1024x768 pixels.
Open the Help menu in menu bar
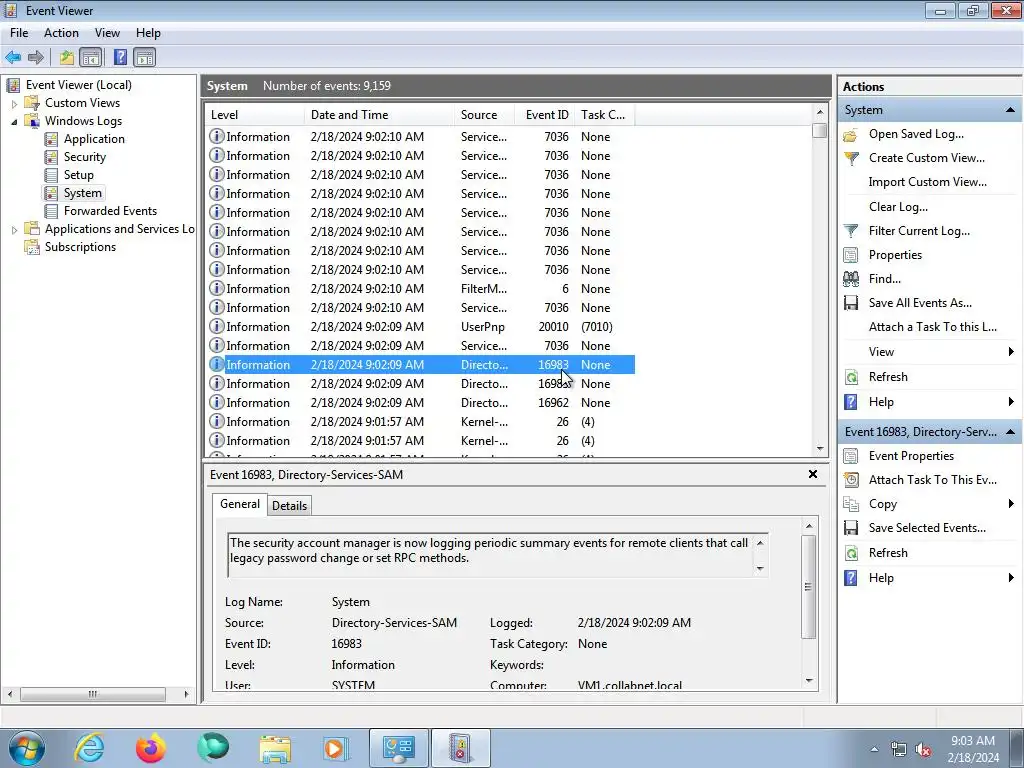click(148, 33)
